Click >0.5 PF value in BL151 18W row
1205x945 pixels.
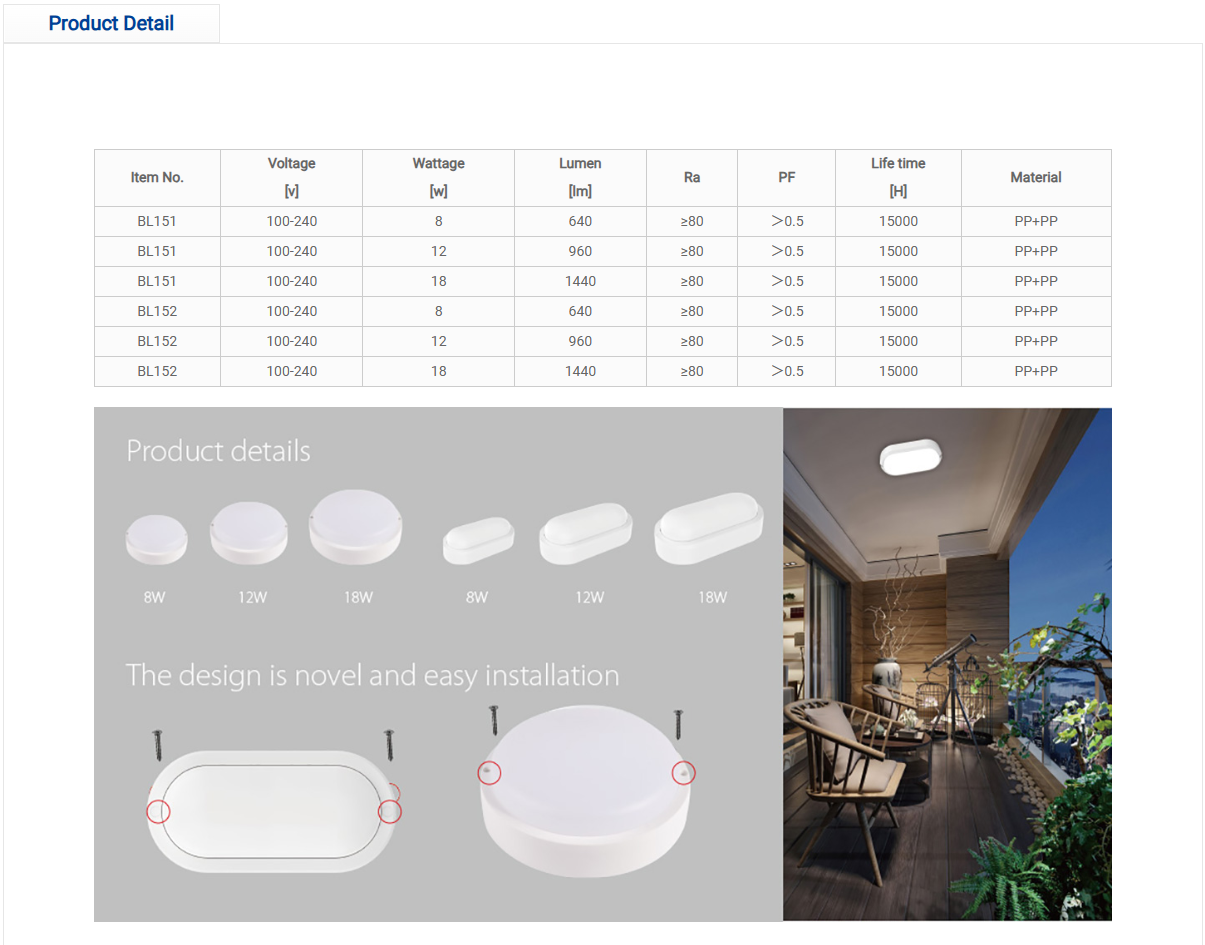tap(787, 281)
